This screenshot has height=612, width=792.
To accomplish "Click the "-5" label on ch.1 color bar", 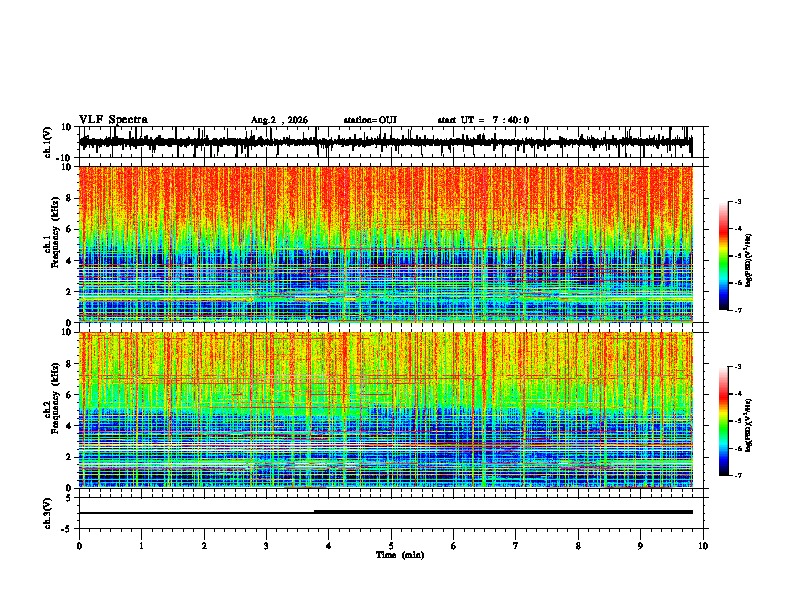I will 737,256.
